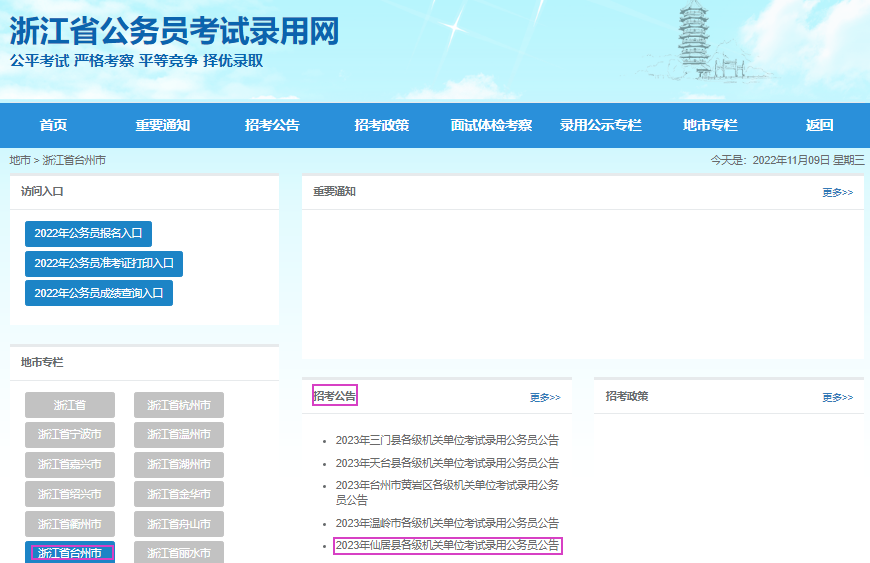Open the 2022年公务员报名入口 button
This screenshot has height=563, width=870.
[x=88, y=234]
